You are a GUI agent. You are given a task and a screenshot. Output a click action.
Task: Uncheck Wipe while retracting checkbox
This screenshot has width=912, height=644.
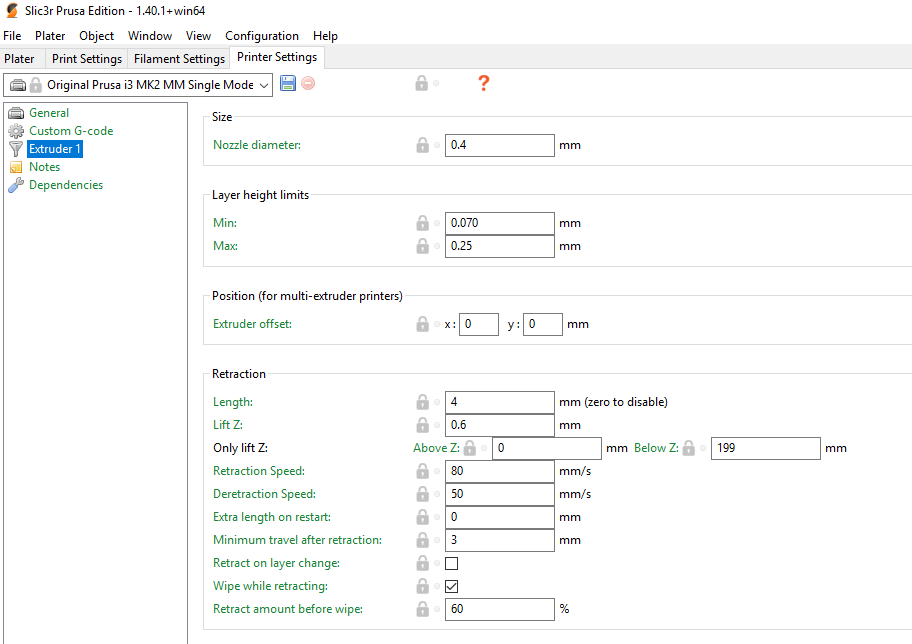point(451,586)
